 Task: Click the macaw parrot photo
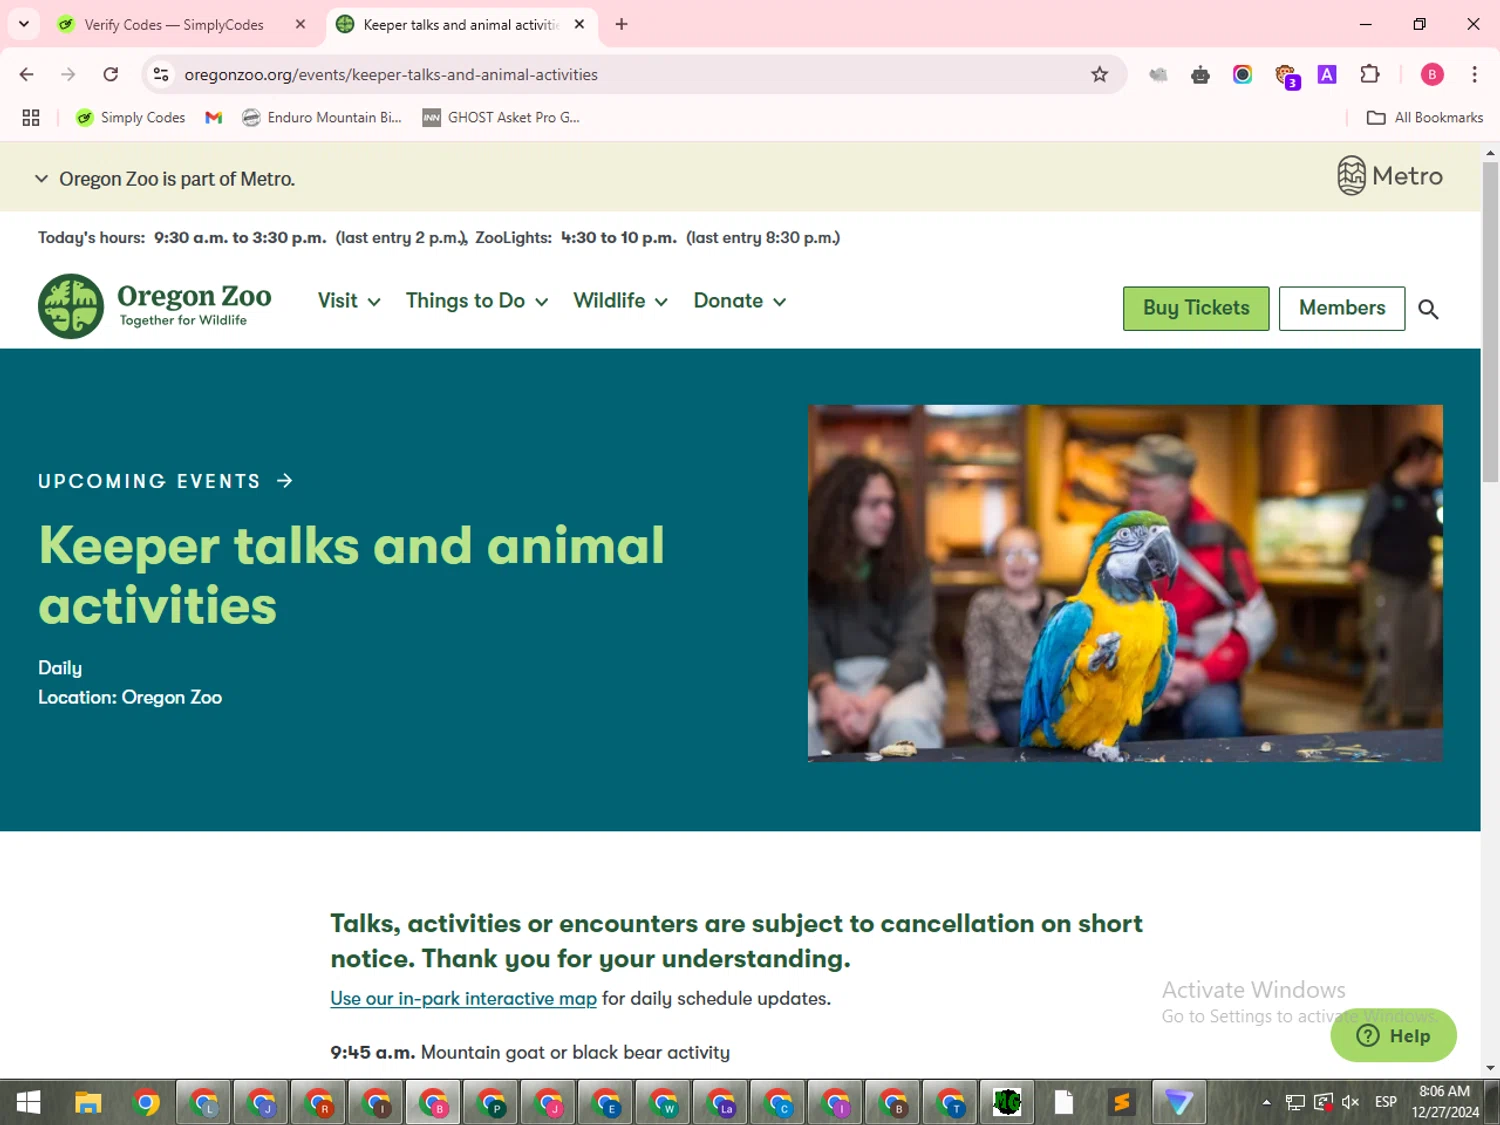(x=1124, y=583)
